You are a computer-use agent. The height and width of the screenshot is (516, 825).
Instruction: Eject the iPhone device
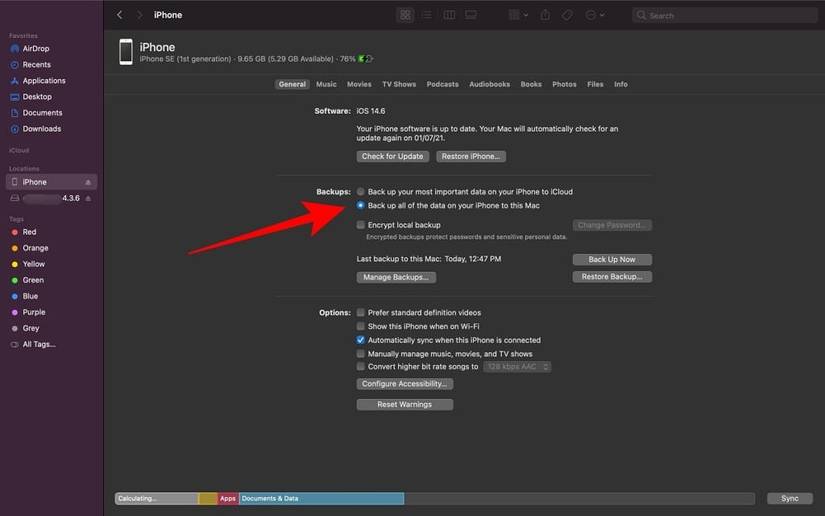88,182
